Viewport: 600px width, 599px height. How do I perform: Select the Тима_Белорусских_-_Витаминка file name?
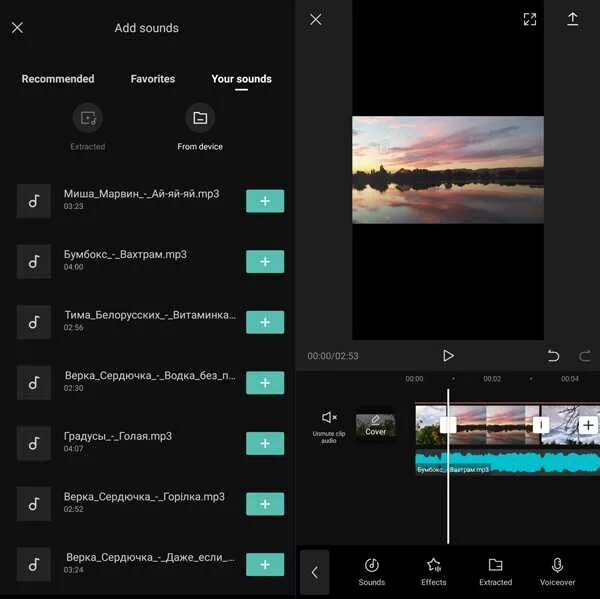coord(150,315)
